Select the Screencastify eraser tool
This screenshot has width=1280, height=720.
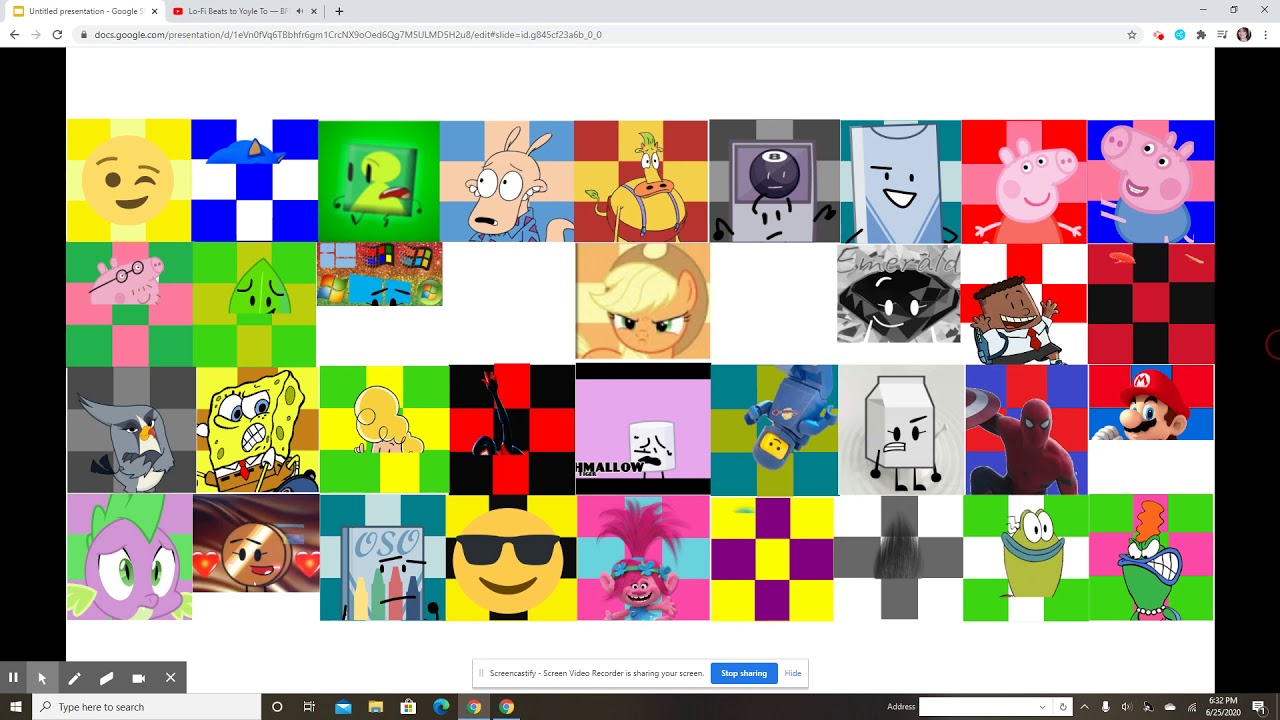[106, 677]
